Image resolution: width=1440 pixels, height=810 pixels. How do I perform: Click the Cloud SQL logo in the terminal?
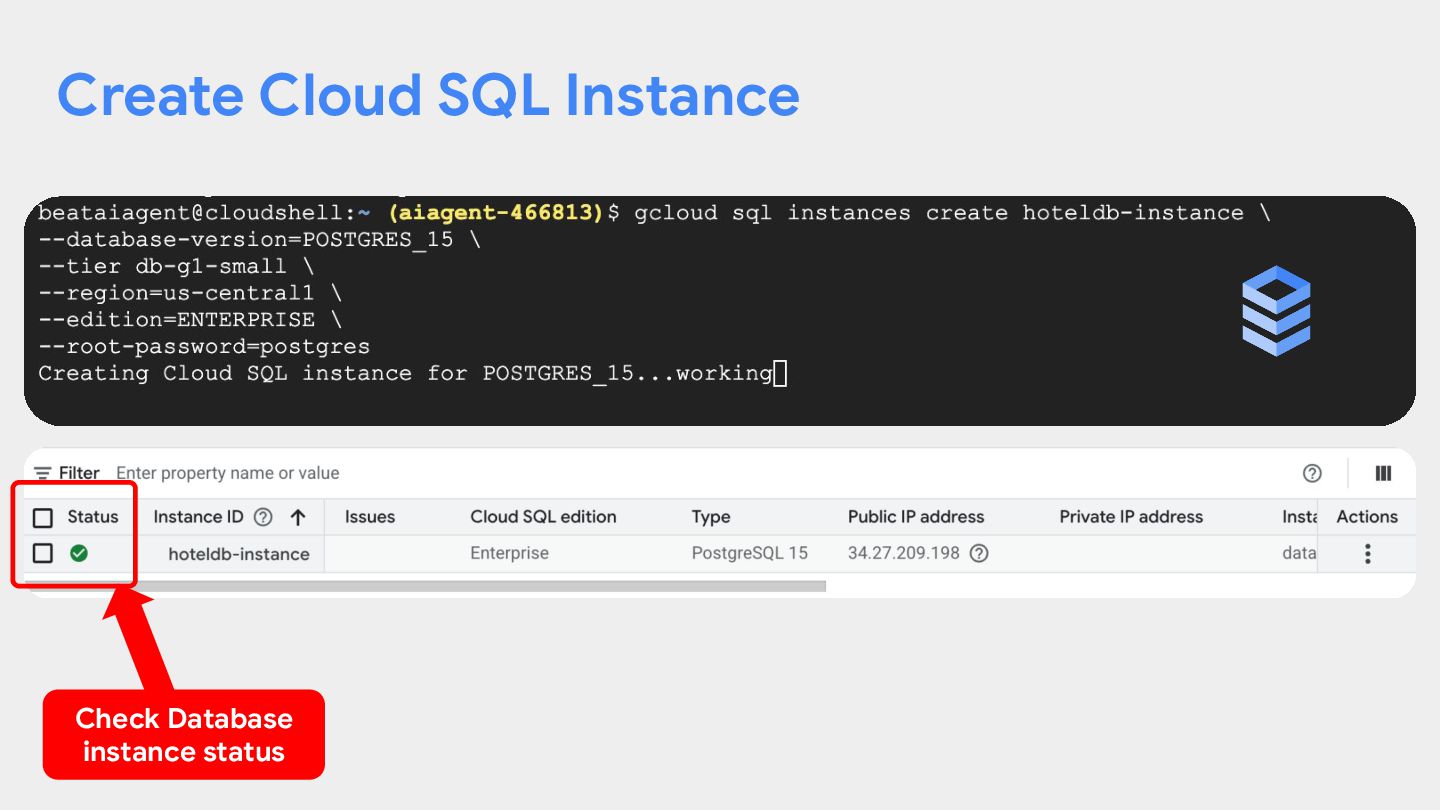[1276, 311]
